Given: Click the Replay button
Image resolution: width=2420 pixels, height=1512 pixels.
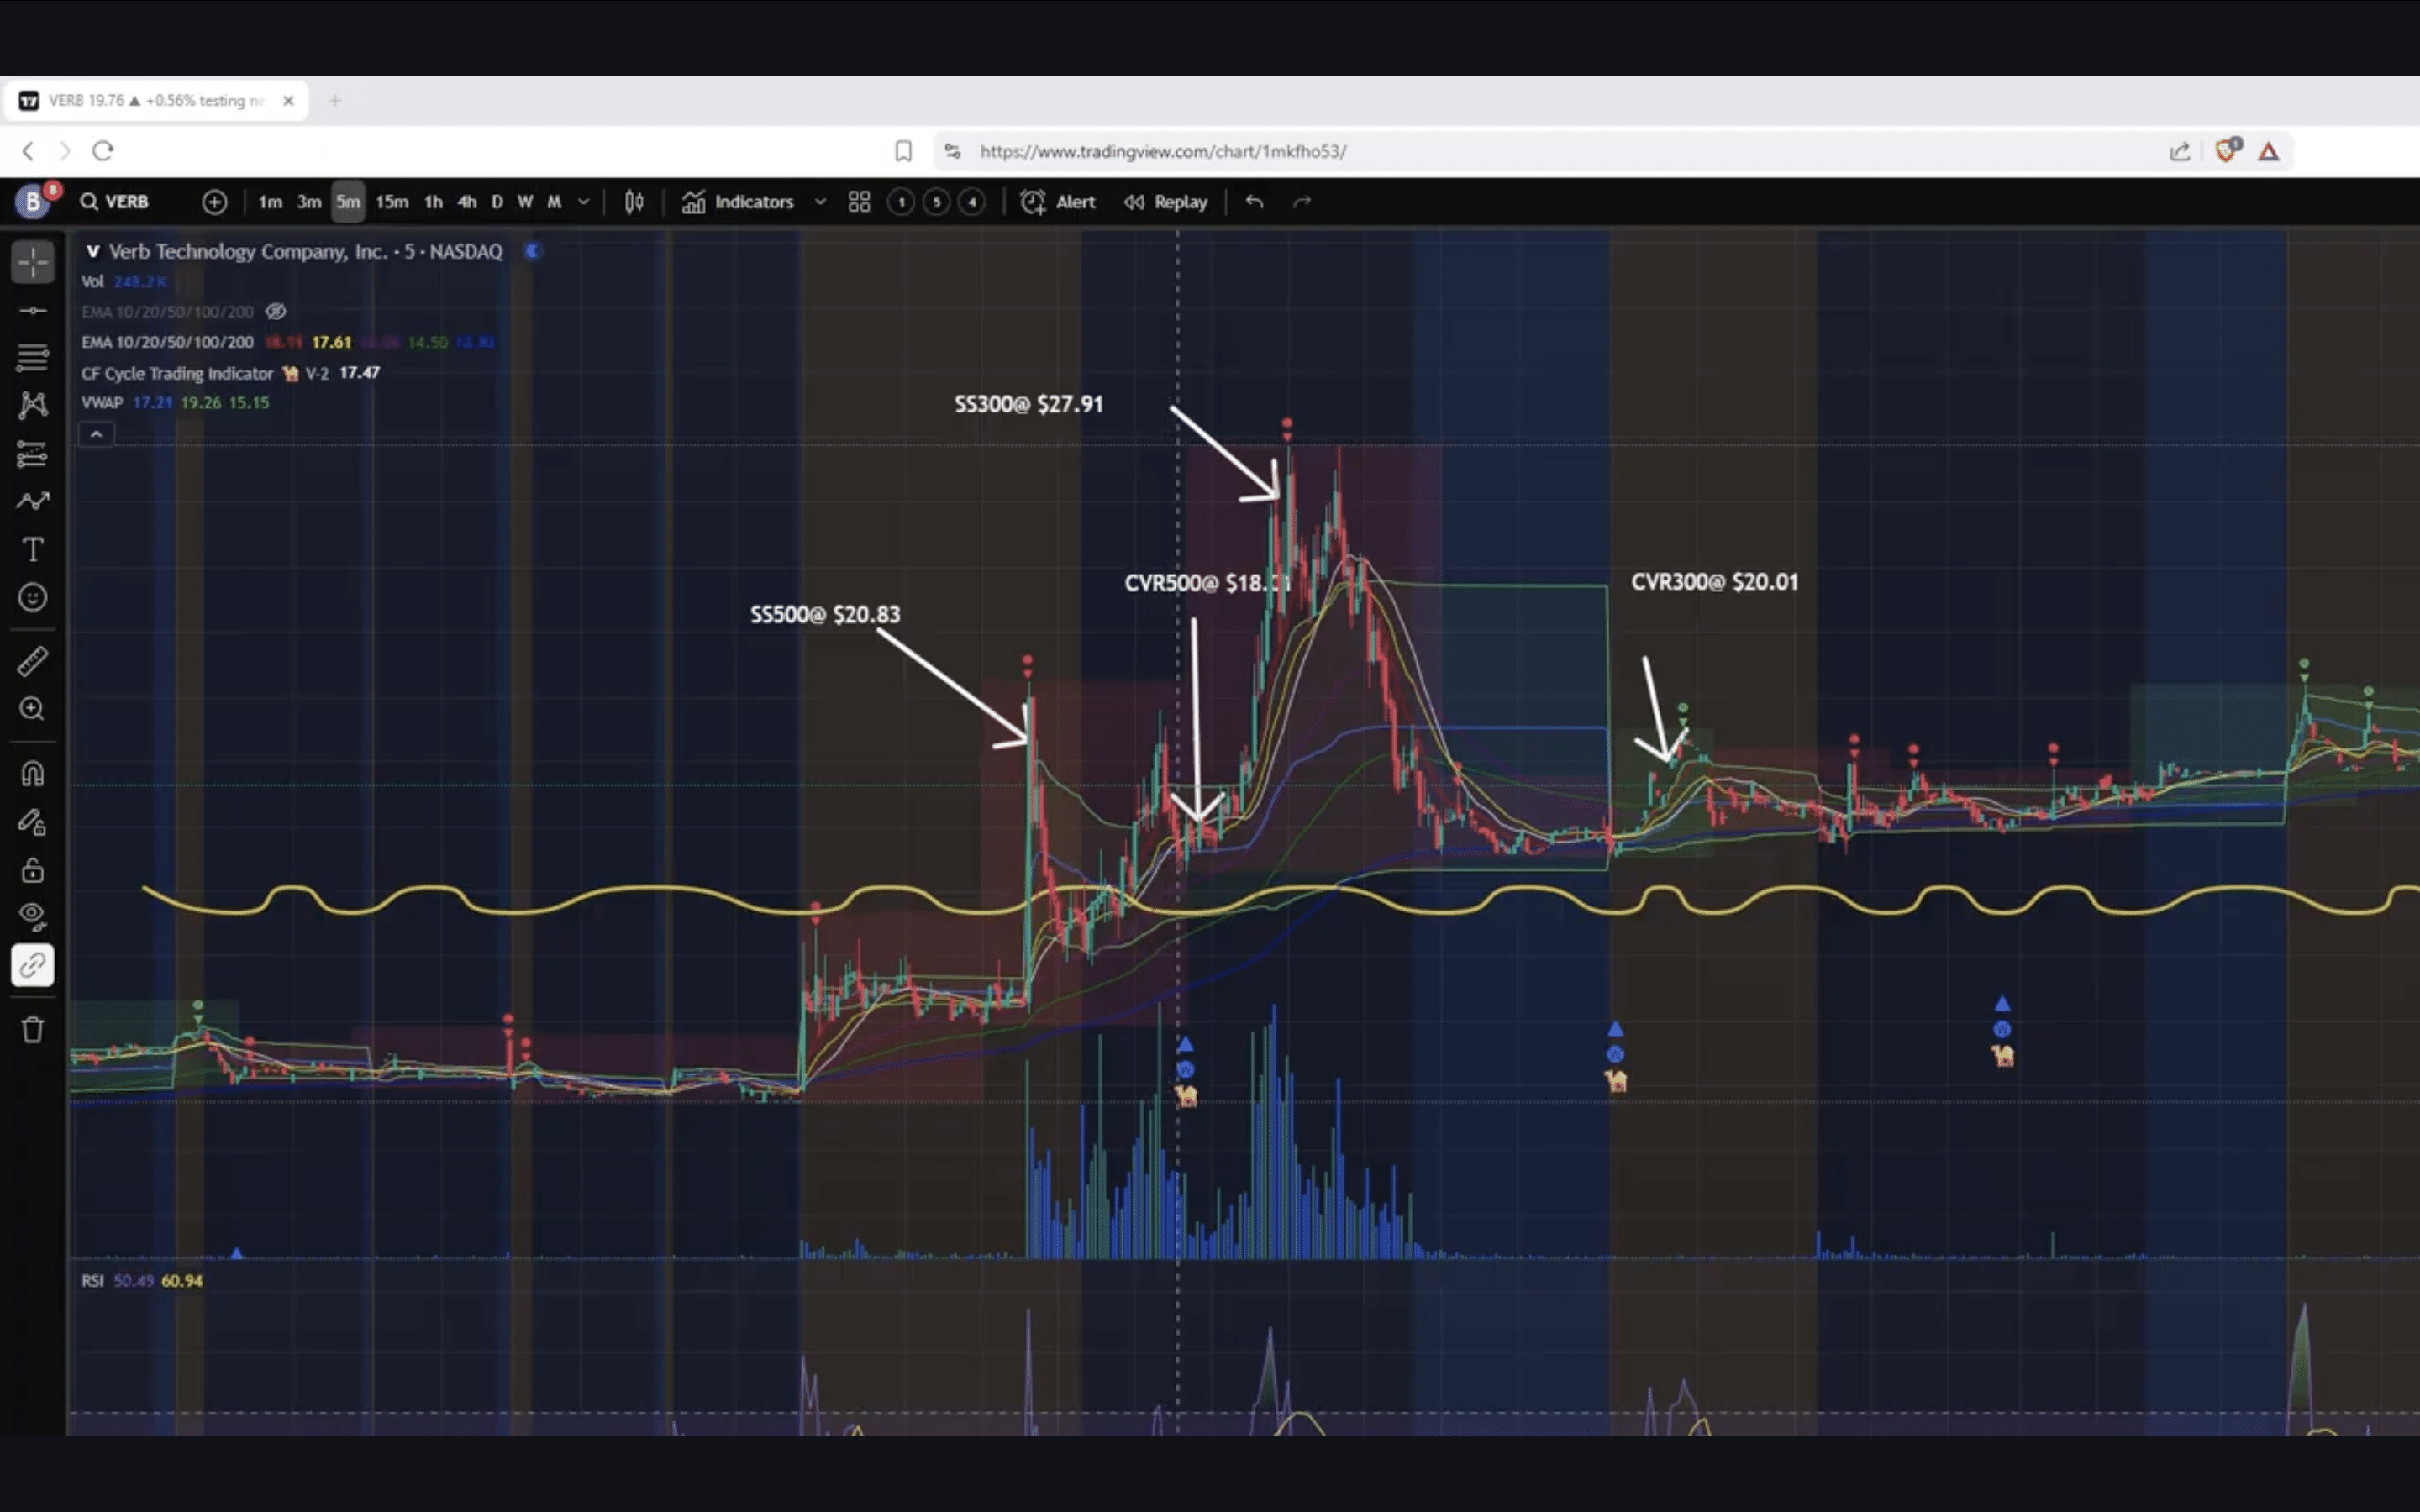Looking at the screenshot, I should [1166, 202].
